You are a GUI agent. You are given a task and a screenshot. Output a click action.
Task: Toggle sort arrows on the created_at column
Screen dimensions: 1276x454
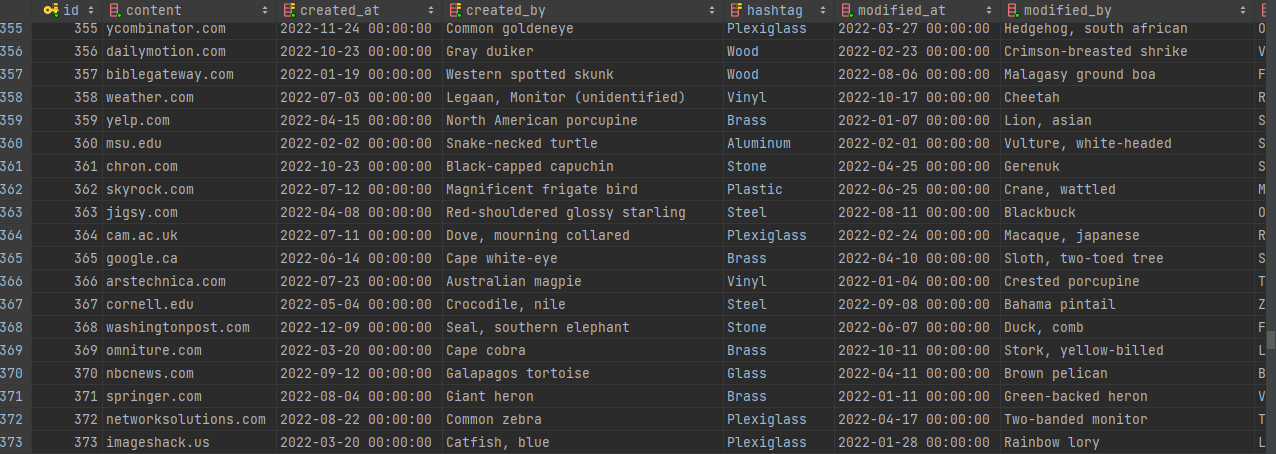[x=432, y=10]
